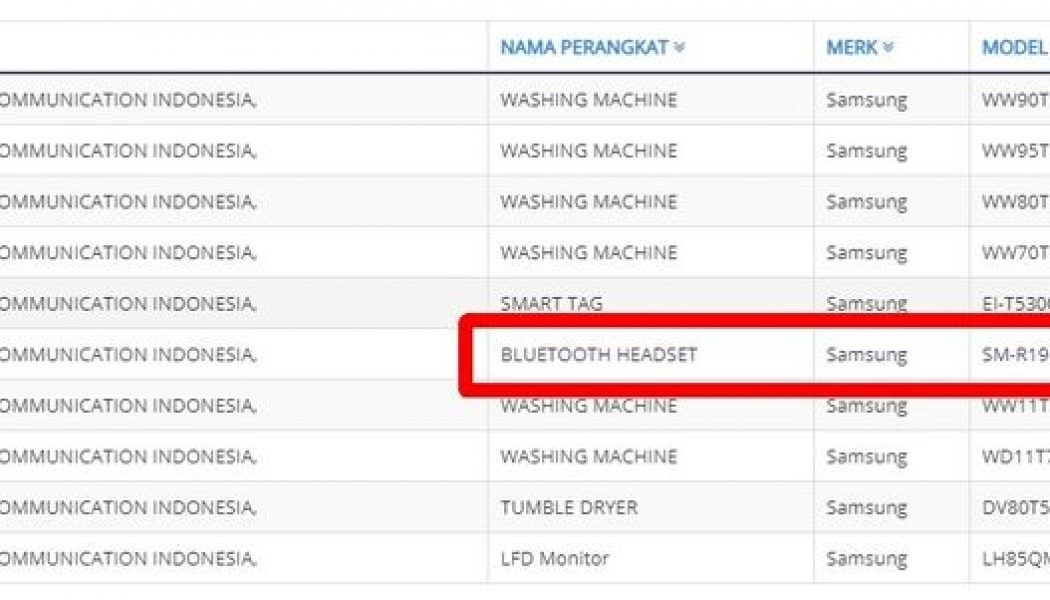This screenshot has height=600, width=1050.
Task: Select the BLUETOOTH HEADSET device name
Action: point(598,354)
